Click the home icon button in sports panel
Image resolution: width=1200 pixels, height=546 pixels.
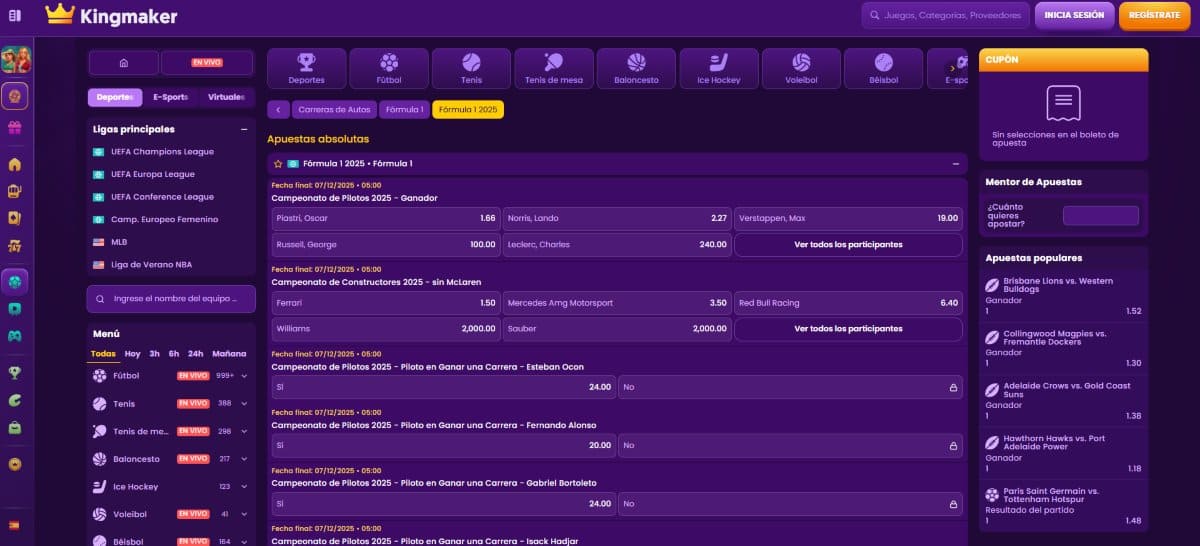(123, 63)
